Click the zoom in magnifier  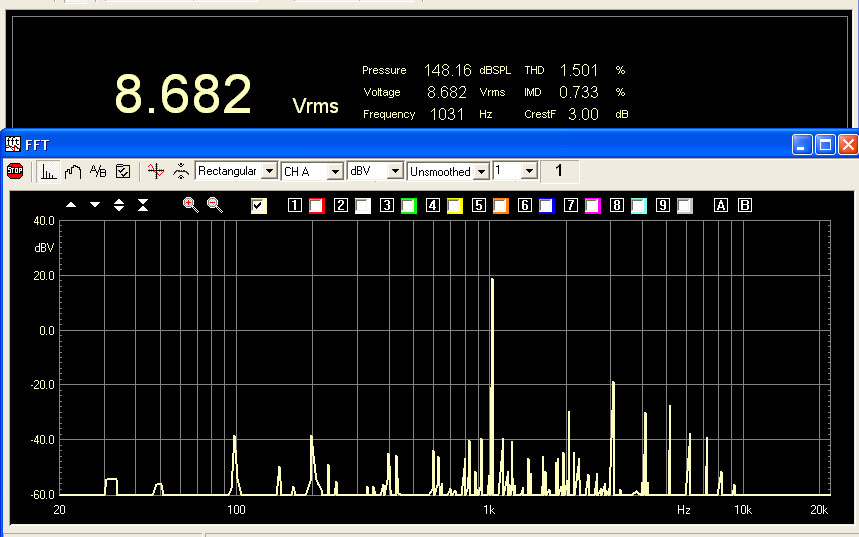[190, 205]
